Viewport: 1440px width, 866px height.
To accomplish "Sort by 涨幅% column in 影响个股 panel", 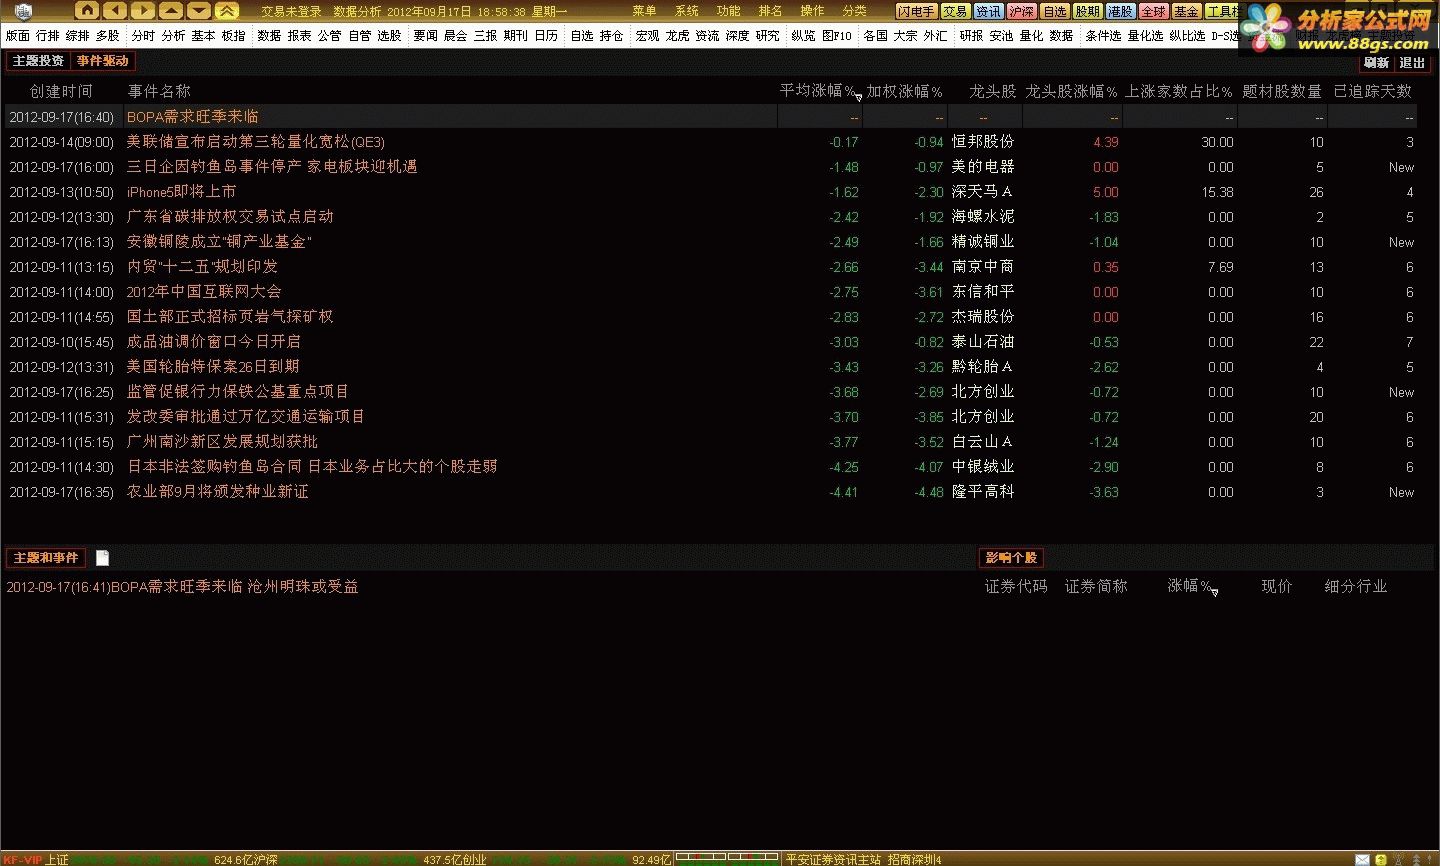I will pyautogui.click(x=1190, y=586).
